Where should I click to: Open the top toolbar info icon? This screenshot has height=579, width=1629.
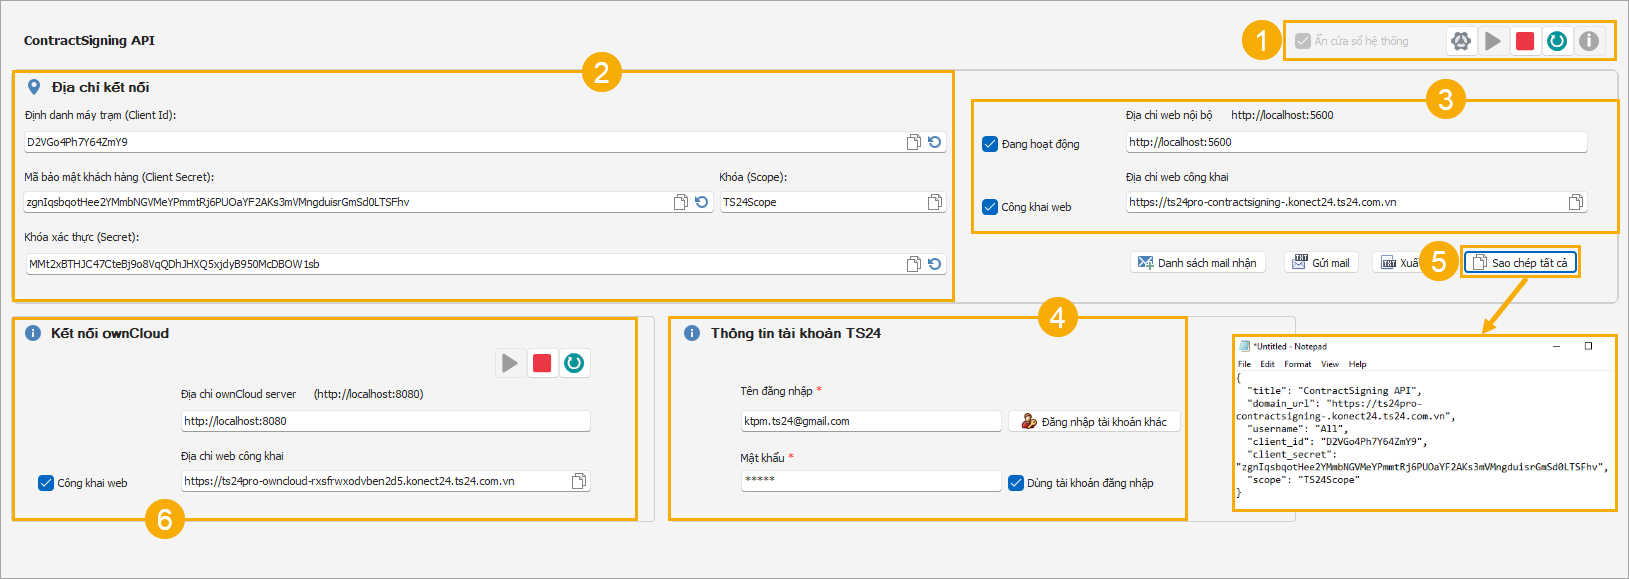pyautogui.click(x=1589, y=41)
